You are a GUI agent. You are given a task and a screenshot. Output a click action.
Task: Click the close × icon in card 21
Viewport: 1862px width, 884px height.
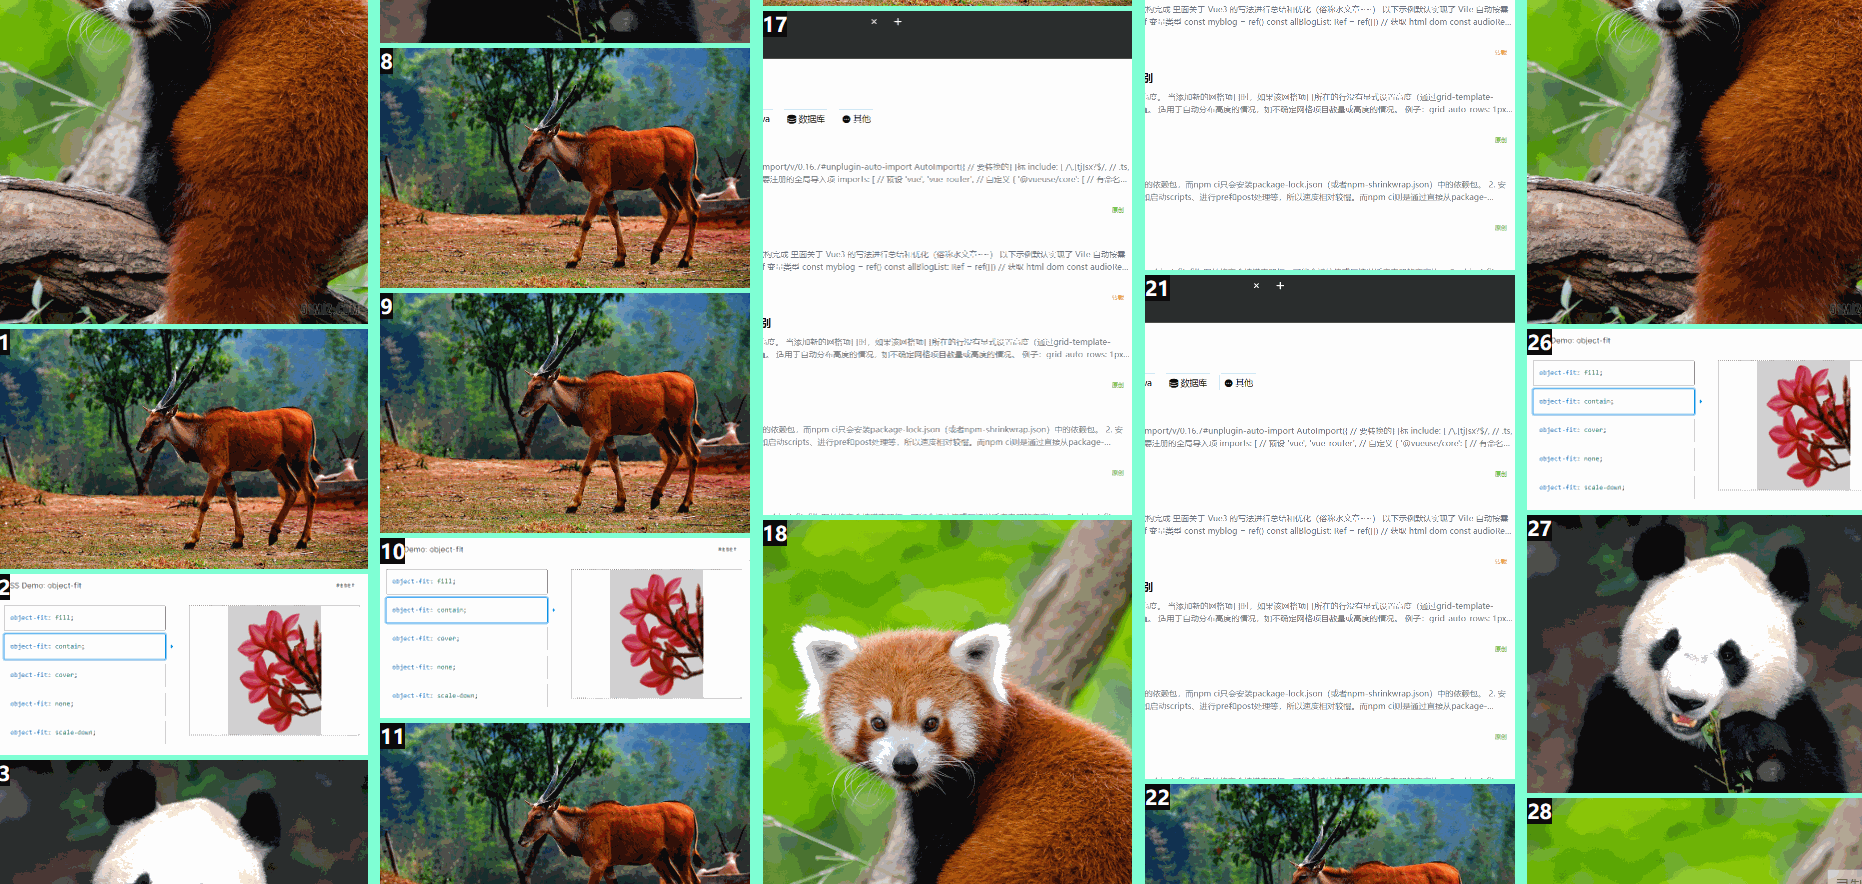tap(1256, 286)
